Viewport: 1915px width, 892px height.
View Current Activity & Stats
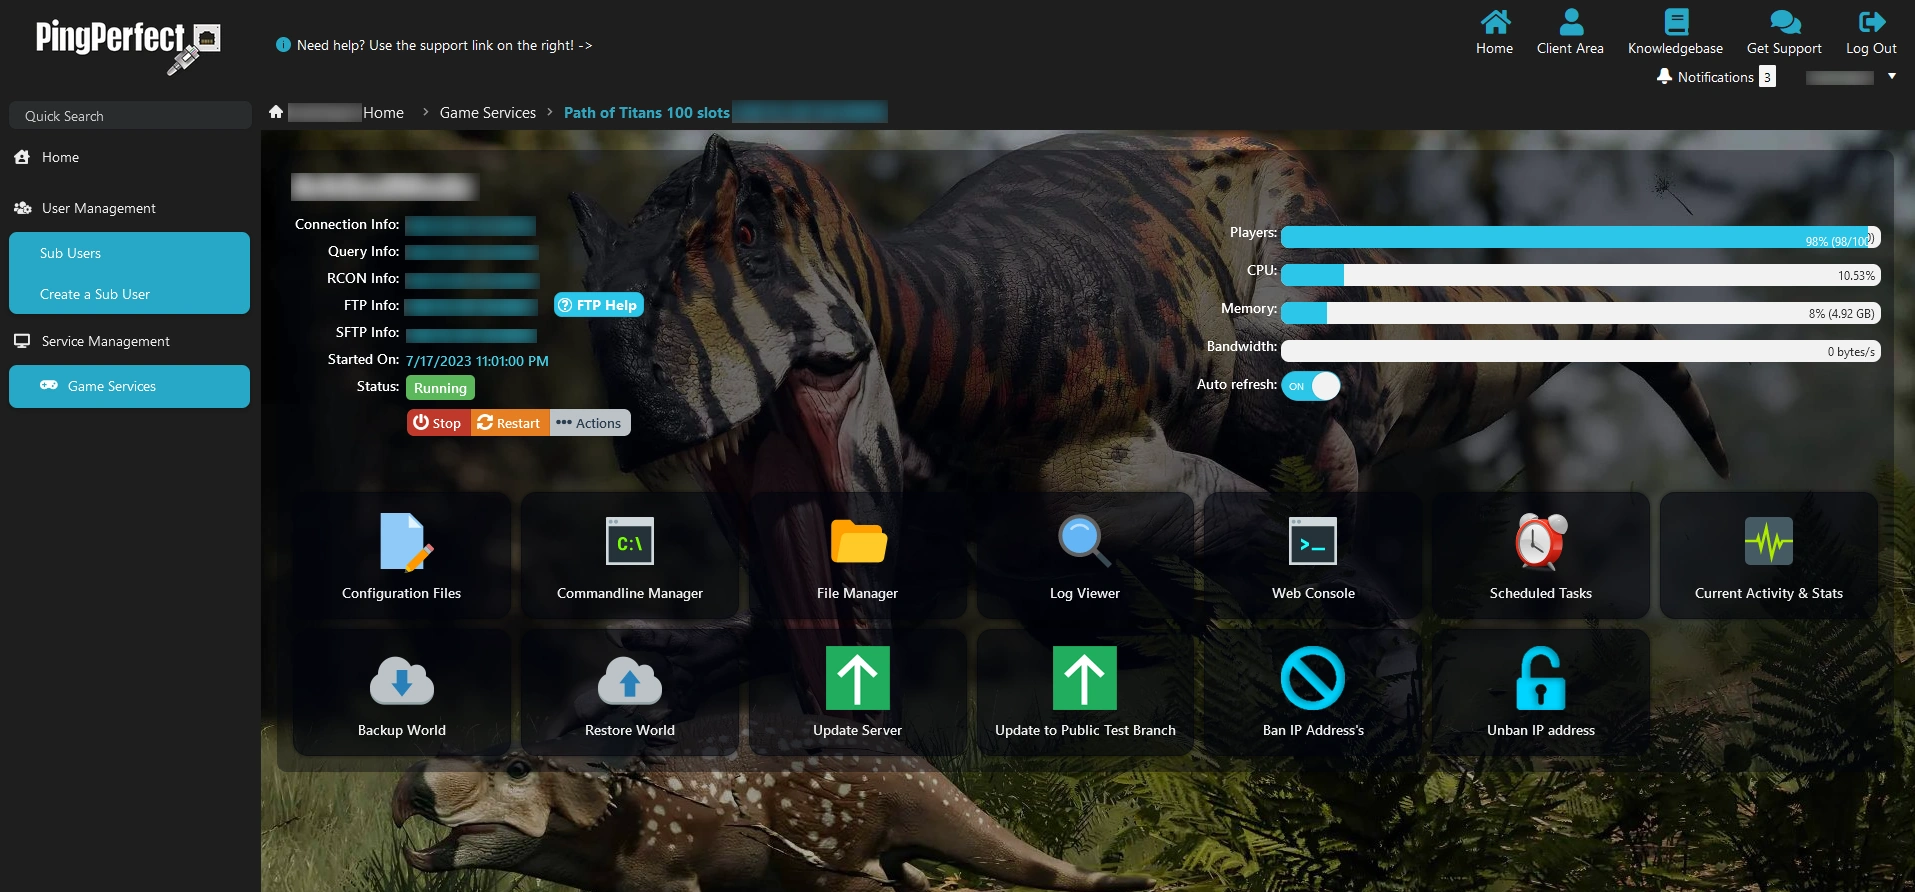[x=1768, y=543]
